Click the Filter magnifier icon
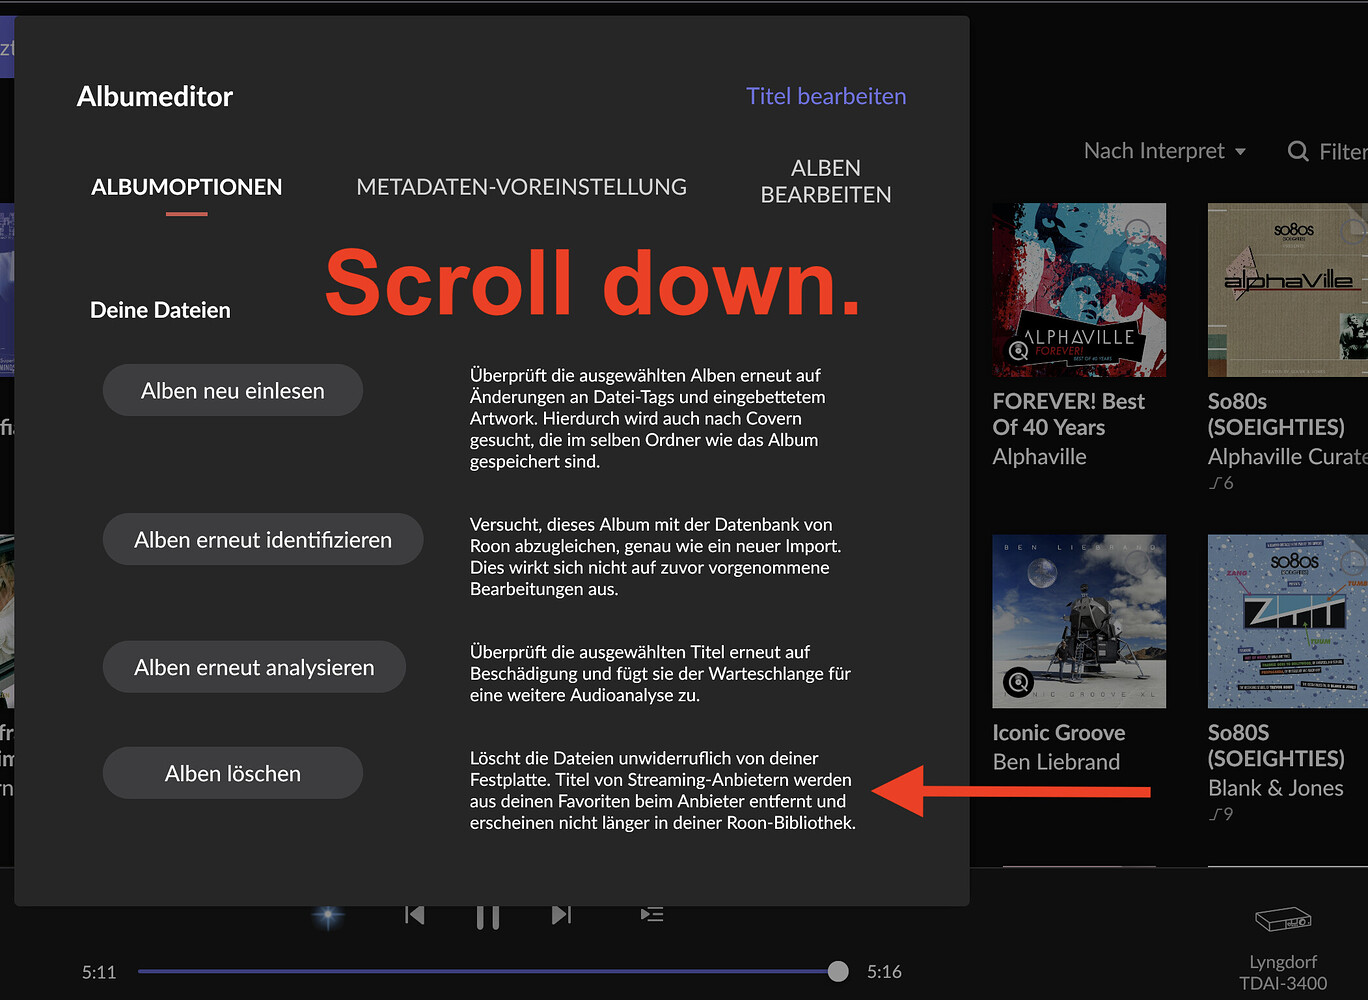 pos(1298,151)
